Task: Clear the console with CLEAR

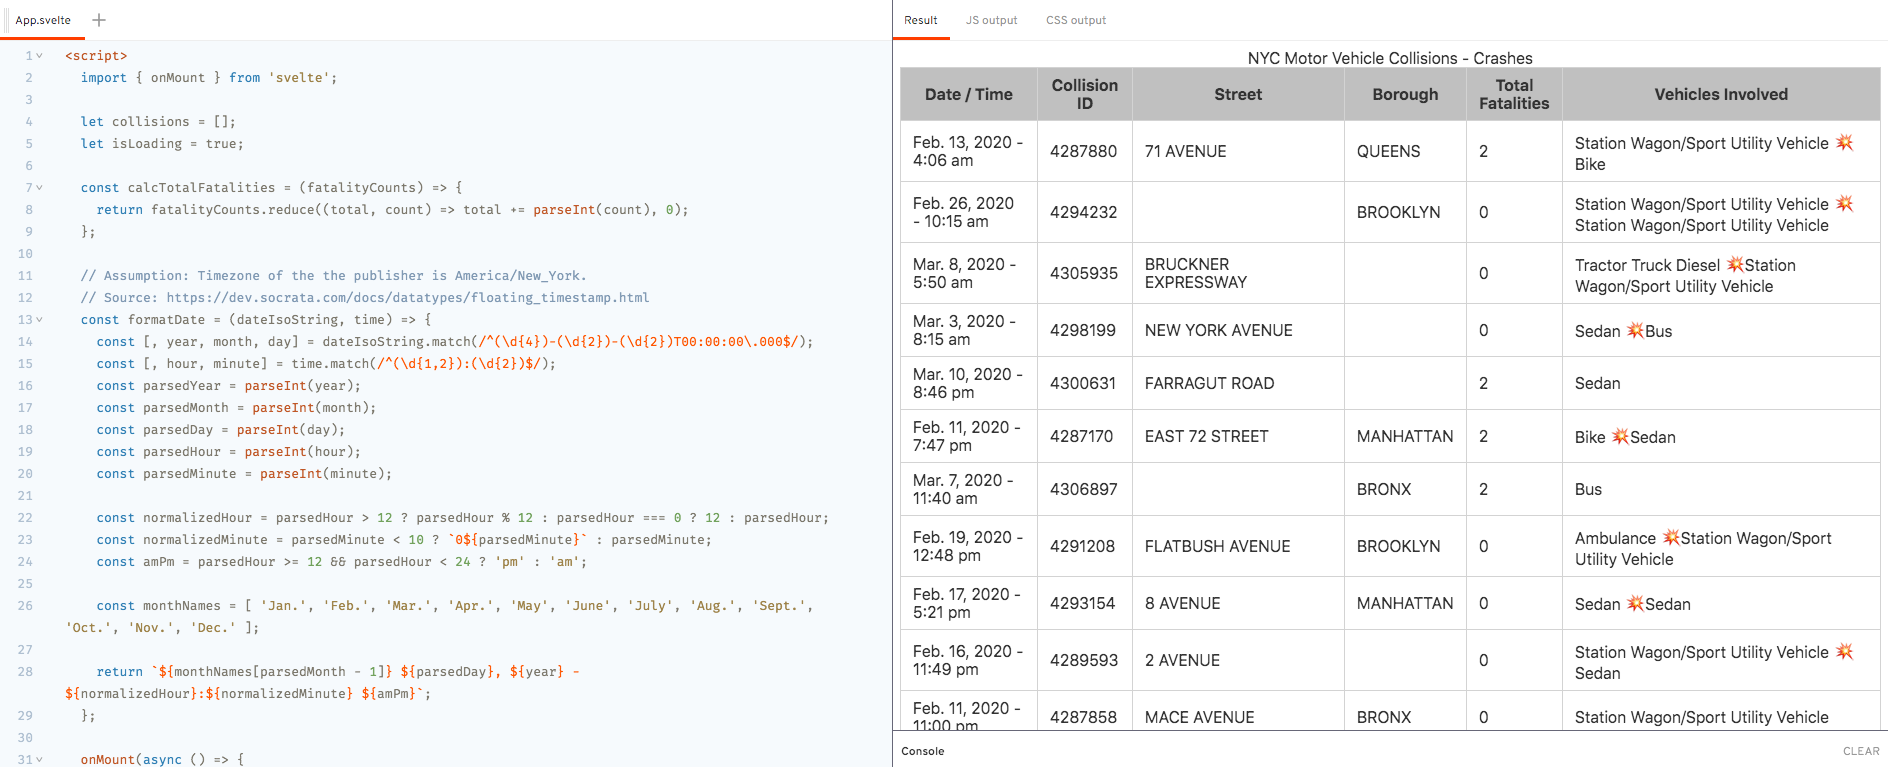Action: 1861,751
